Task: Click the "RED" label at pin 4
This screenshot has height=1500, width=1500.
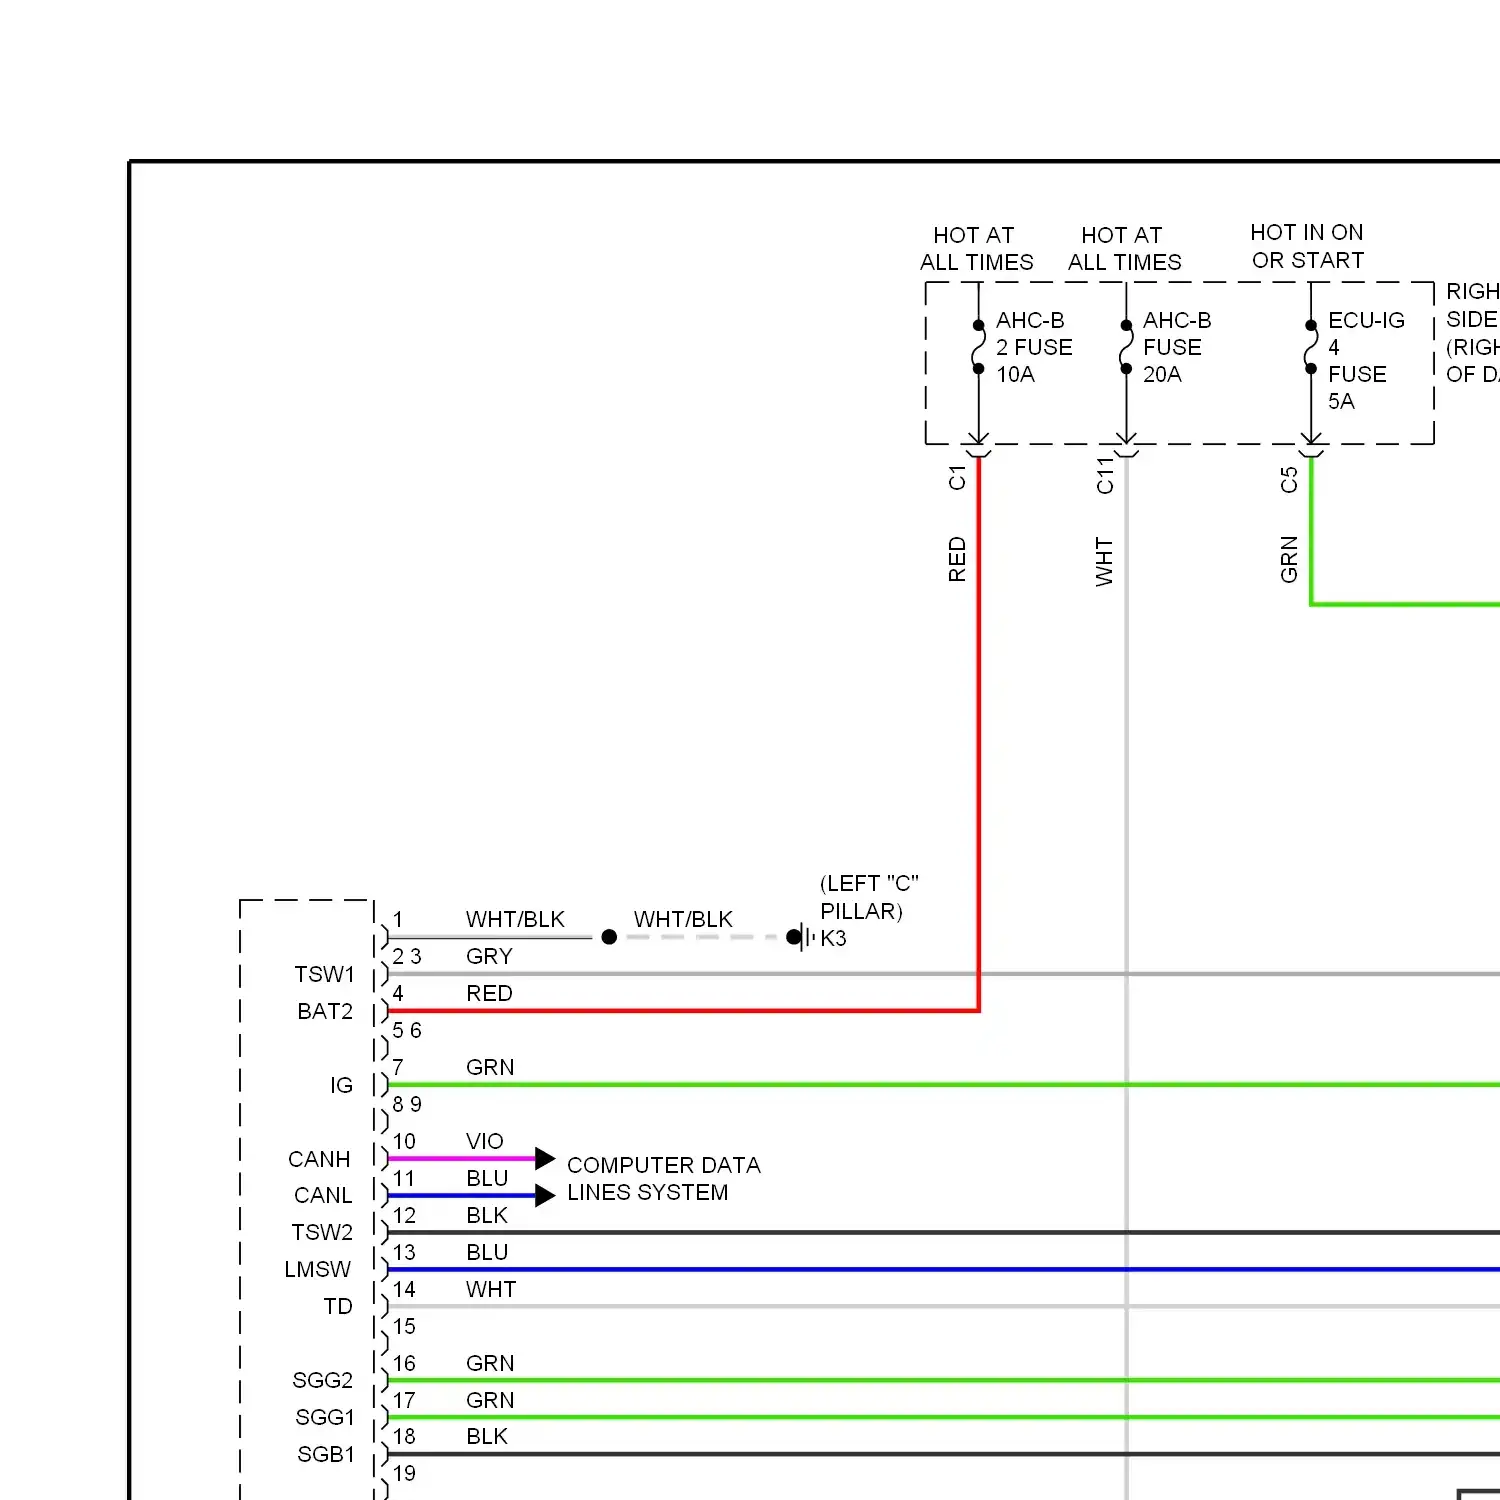Action: coord(489,993)
